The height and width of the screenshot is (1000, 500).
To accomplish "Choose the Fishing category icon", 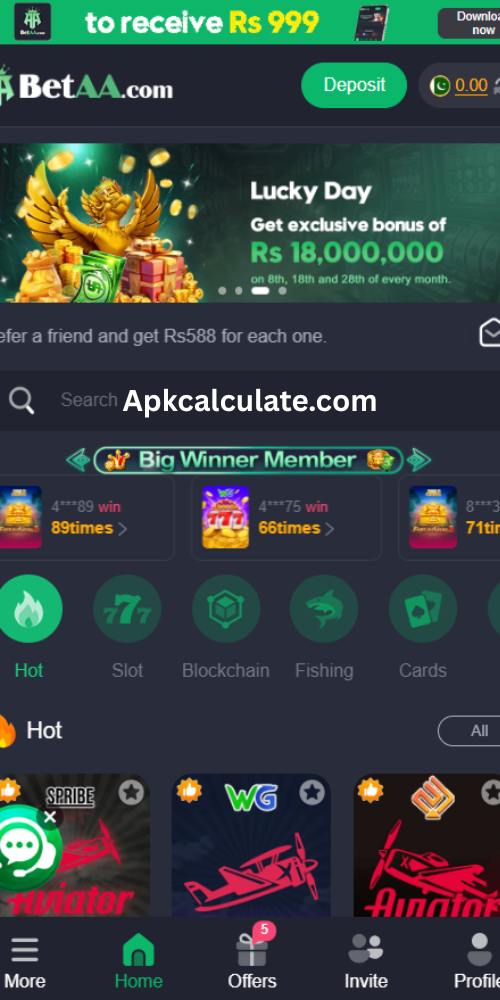I will (x=324, y=608).
